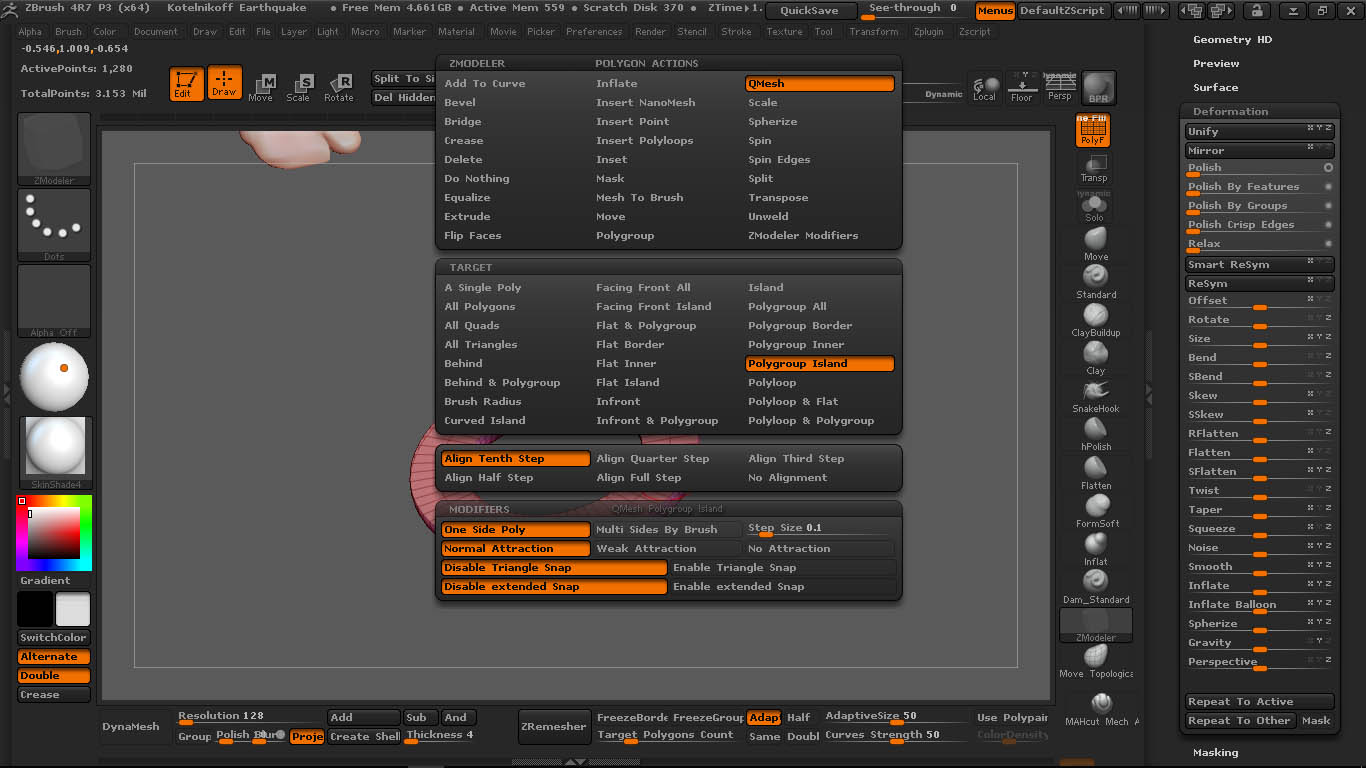
Task: Expand the Surface panel
Action: (x=1216, y=87)
